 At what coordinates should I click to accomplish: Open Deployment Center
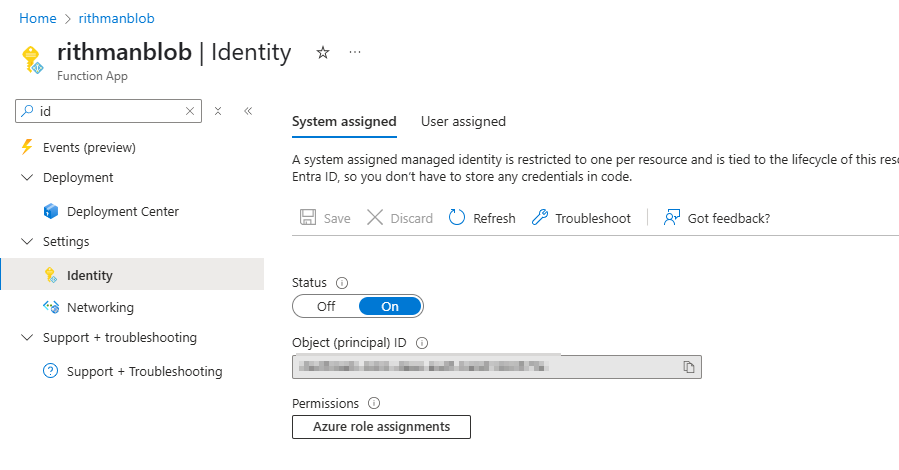[x=123, y=212]
